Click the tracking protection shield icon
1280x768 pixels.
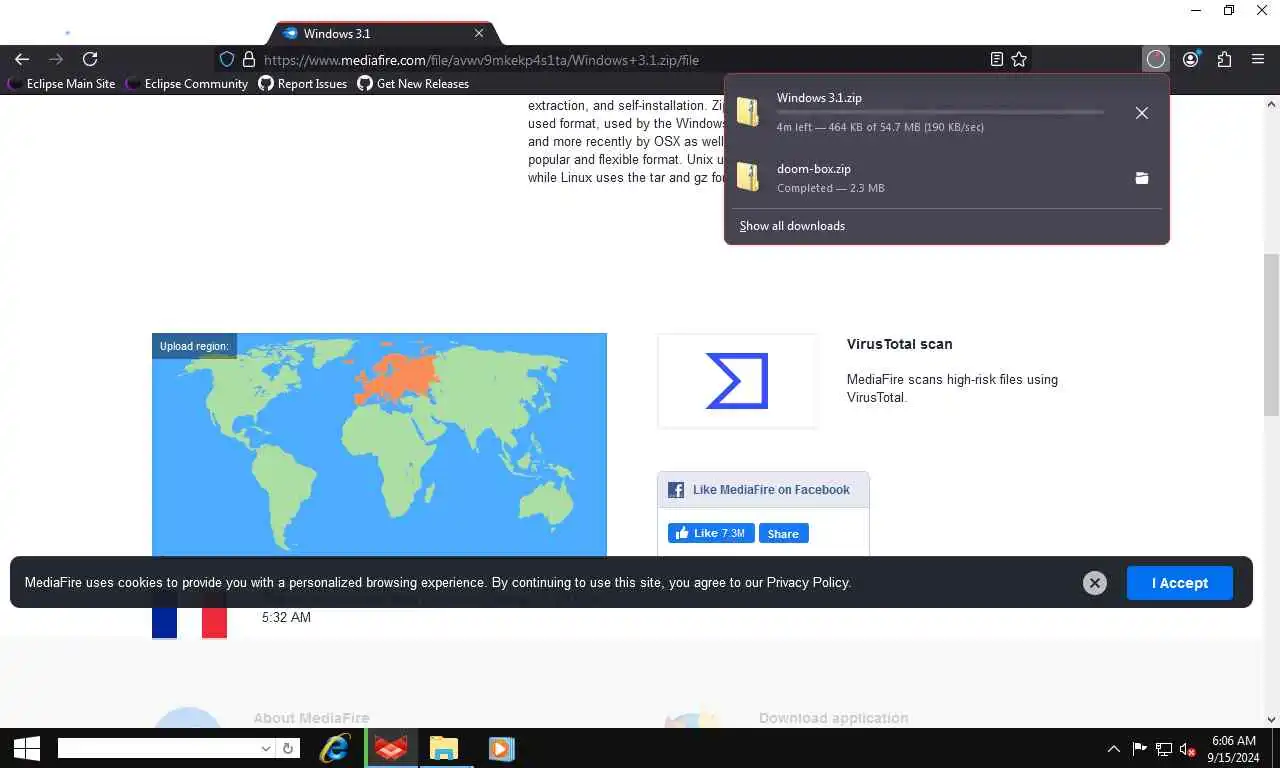coord(227,59)
